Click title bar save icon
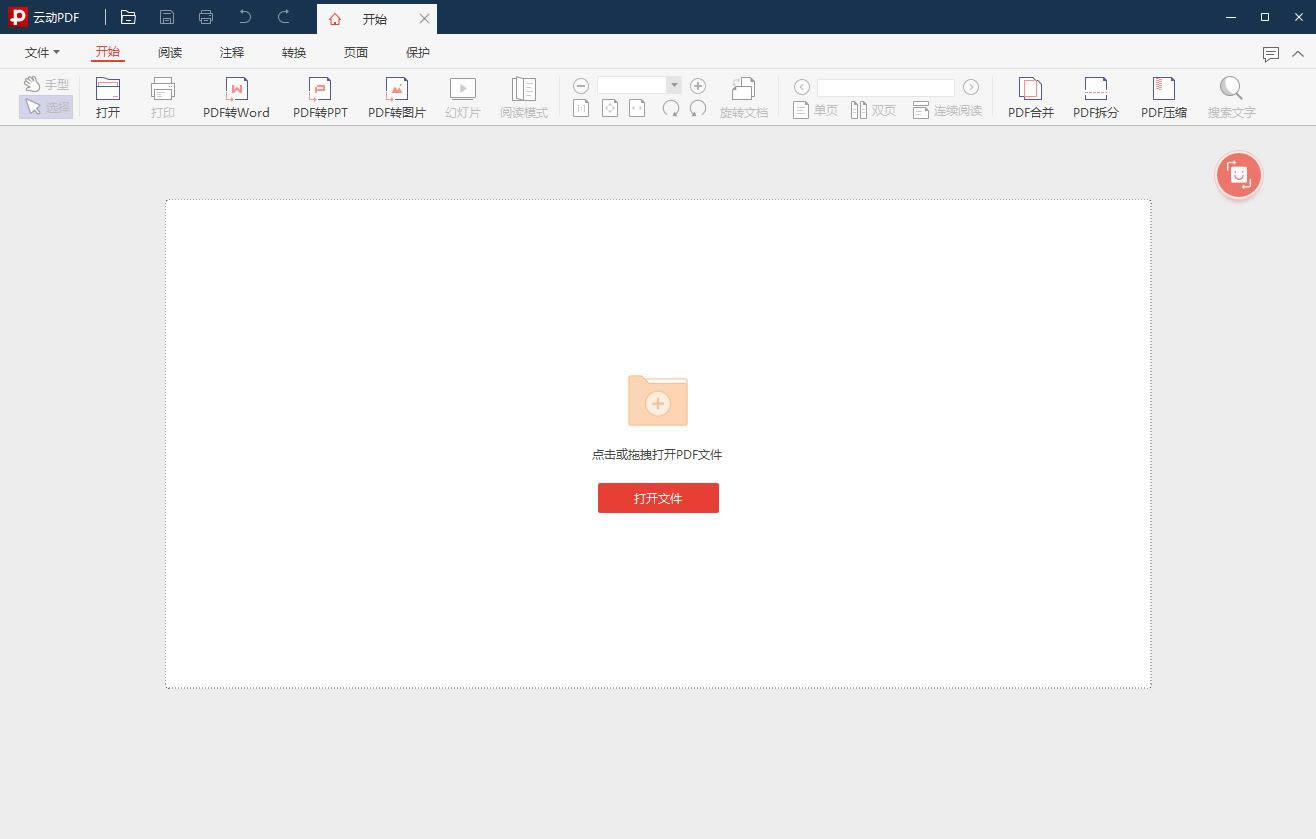Screen dimensions: 1316x839 (167, 17)
